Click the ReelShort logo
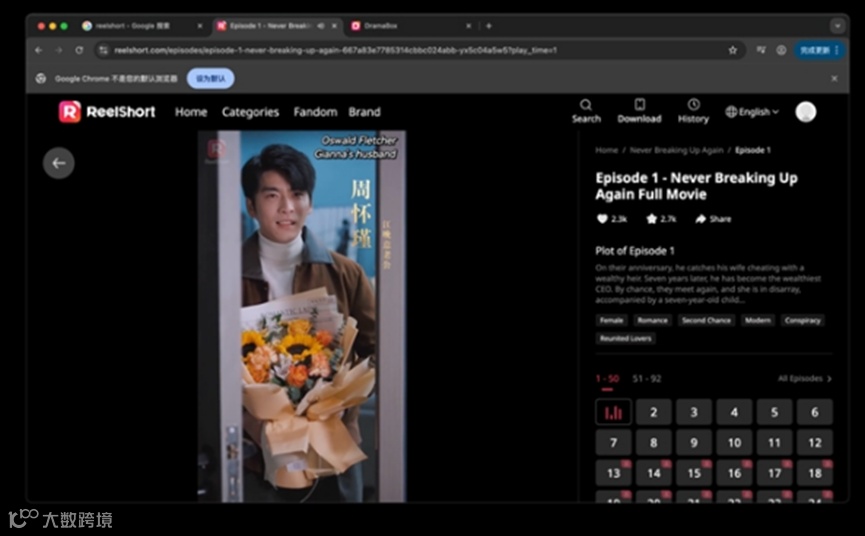 pos(107,112)
